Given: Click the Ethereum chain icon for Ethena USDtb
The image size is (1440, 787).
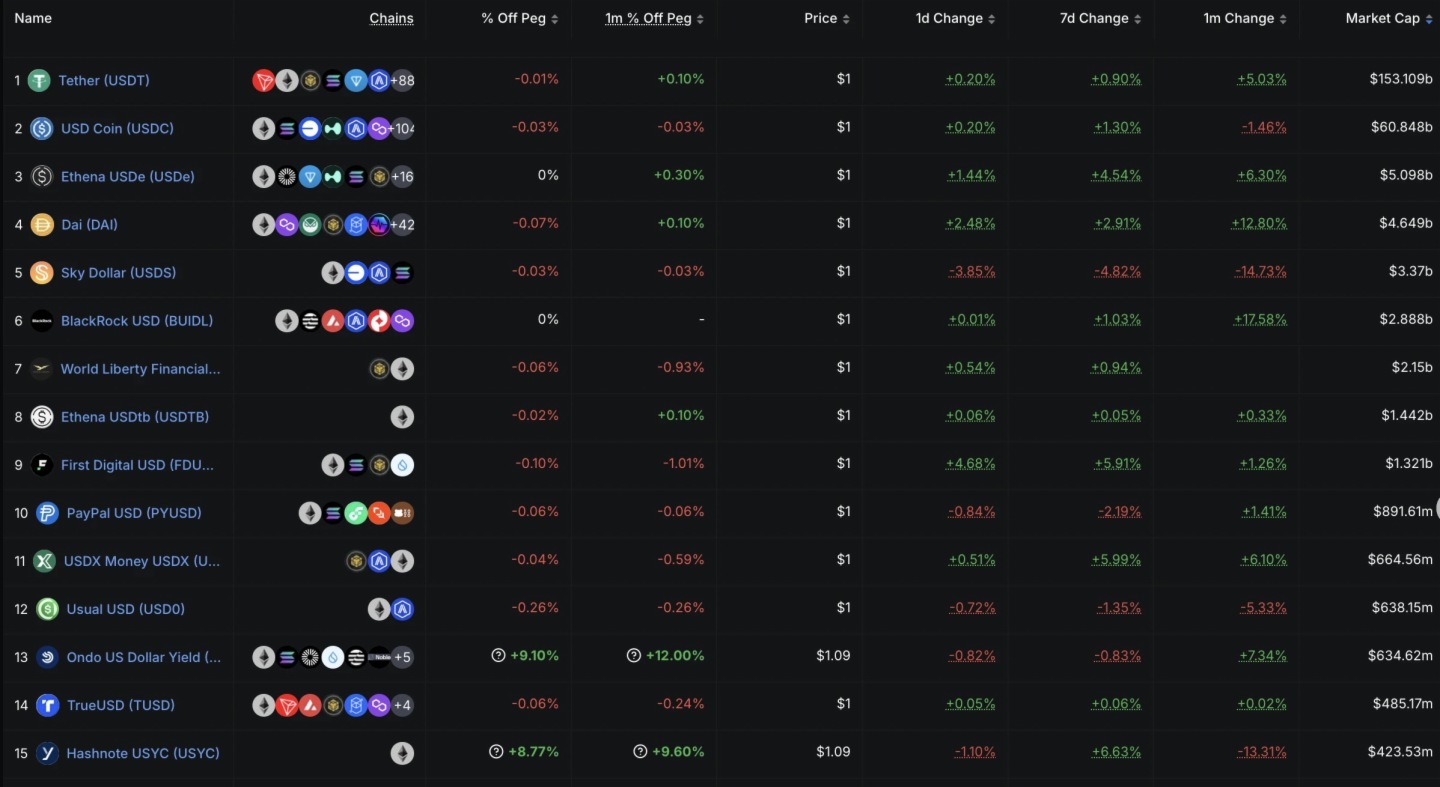Looking at the screenshot, I should coord(402,417).
